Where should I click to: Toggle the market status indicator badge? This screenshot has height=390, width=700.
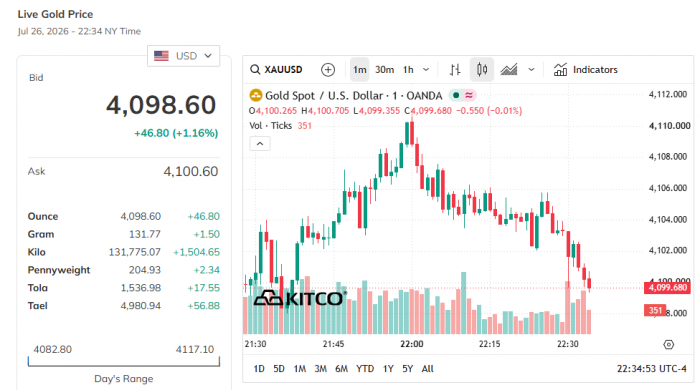pos(462,95)
